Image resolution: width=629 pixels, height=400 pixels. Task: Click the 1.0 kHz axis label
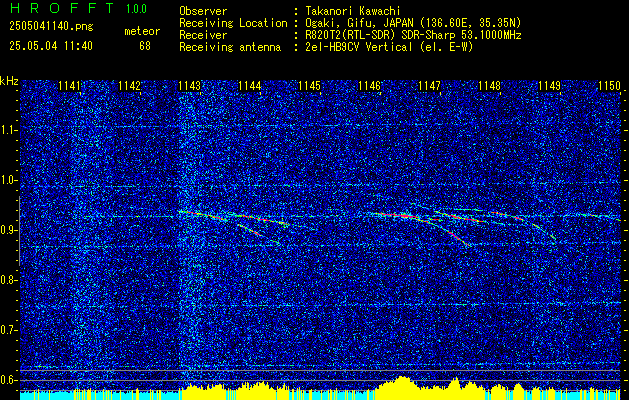9,180
